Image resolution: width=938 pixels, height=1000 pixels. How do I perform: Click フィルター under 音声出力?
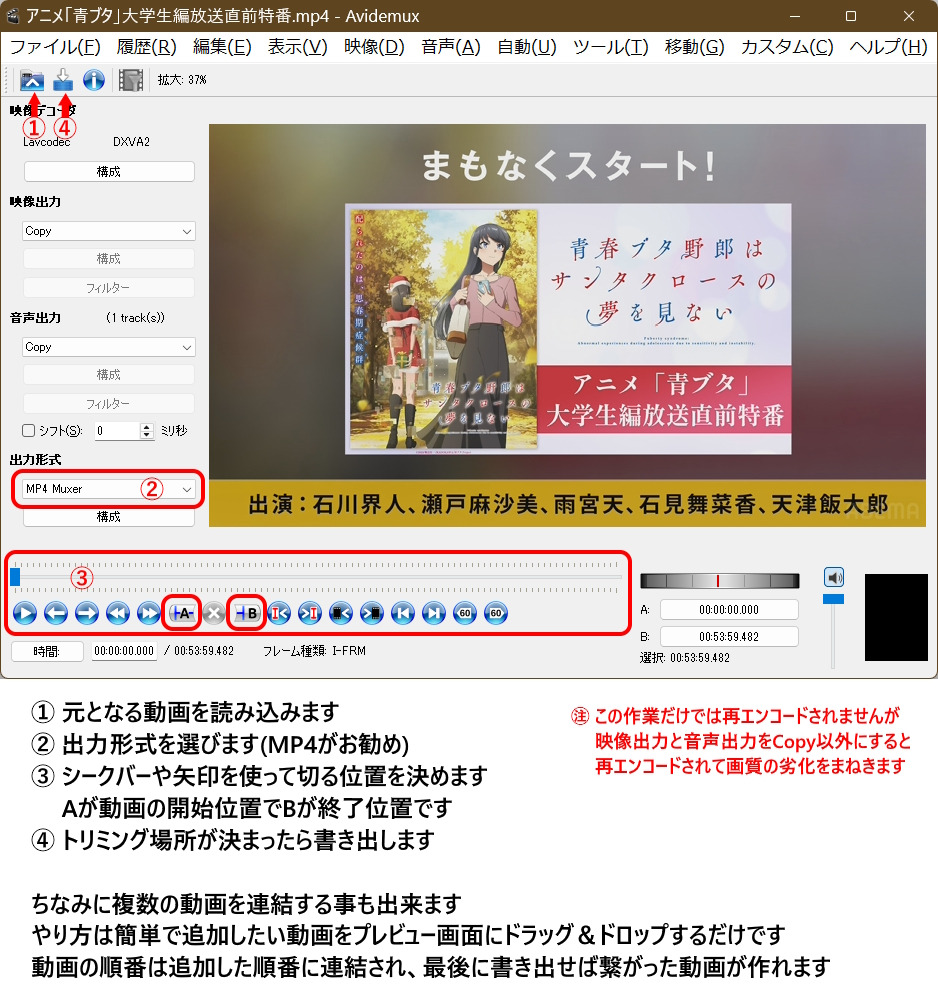click(x=109, y=404)
